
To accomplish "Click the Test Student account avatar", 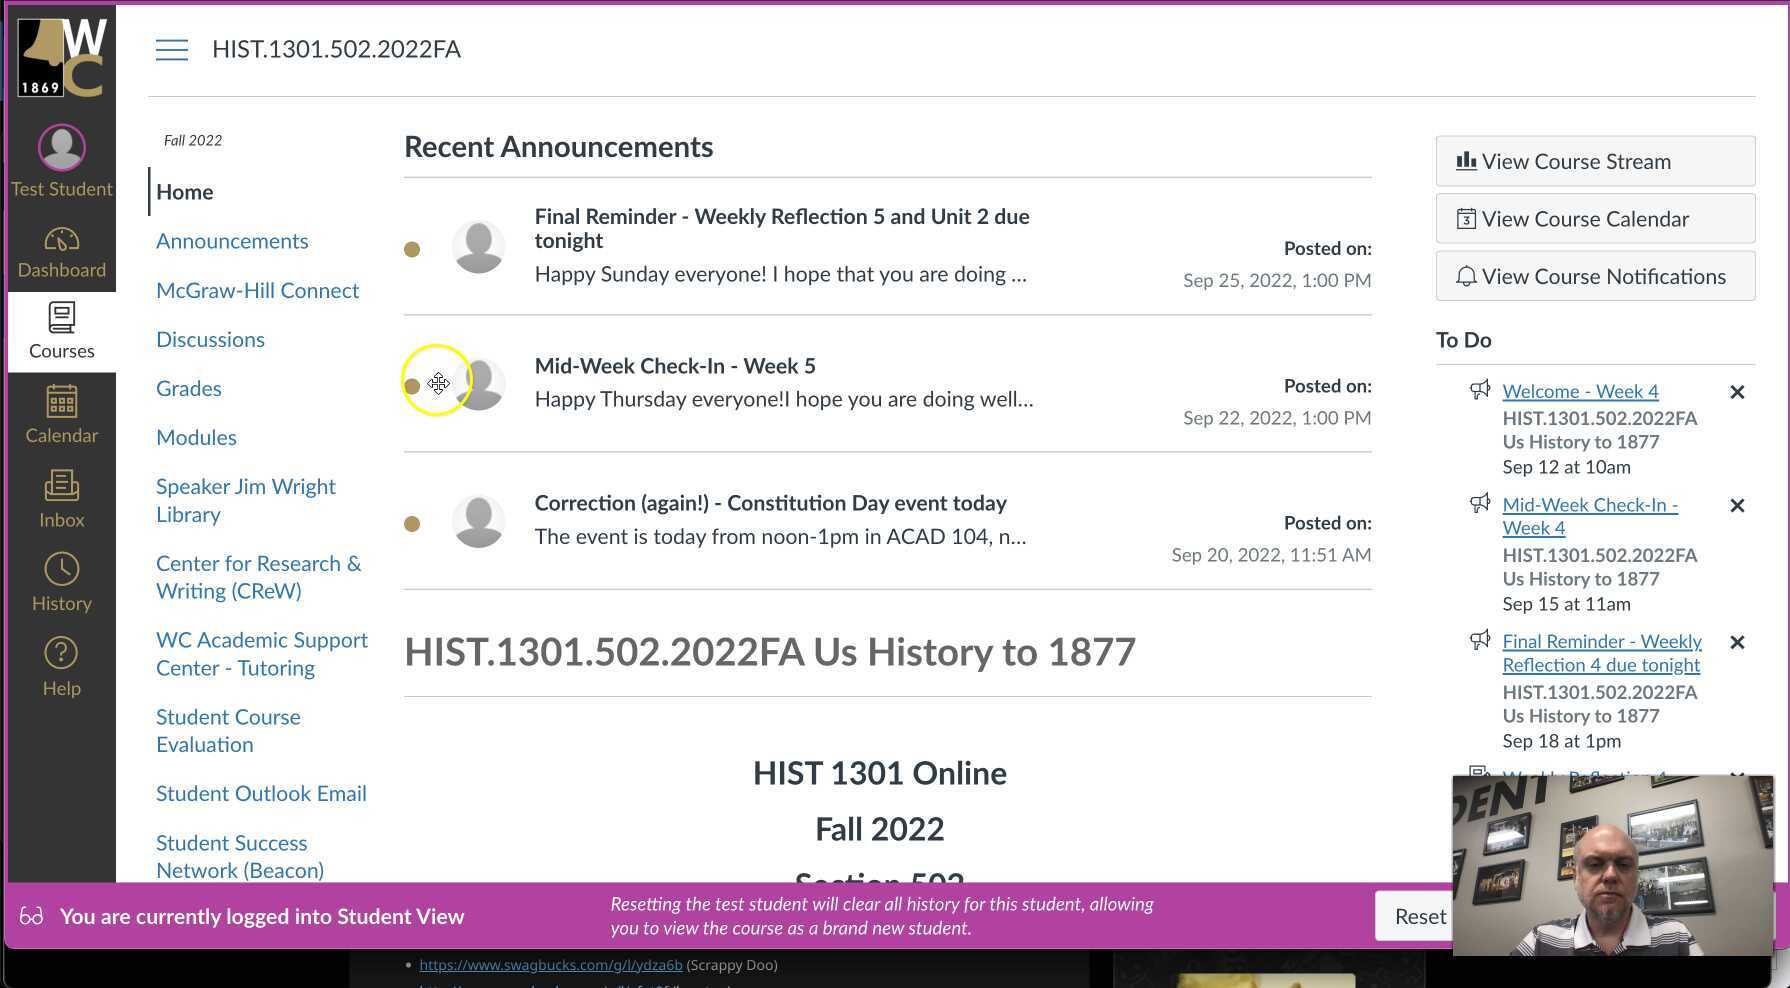I will pyautogui.click(x=61, y=148).
